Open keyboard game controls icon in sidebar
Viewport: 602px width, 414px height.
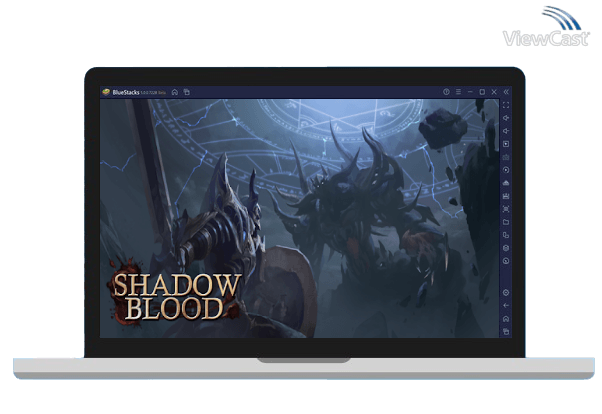pos(506,157)
